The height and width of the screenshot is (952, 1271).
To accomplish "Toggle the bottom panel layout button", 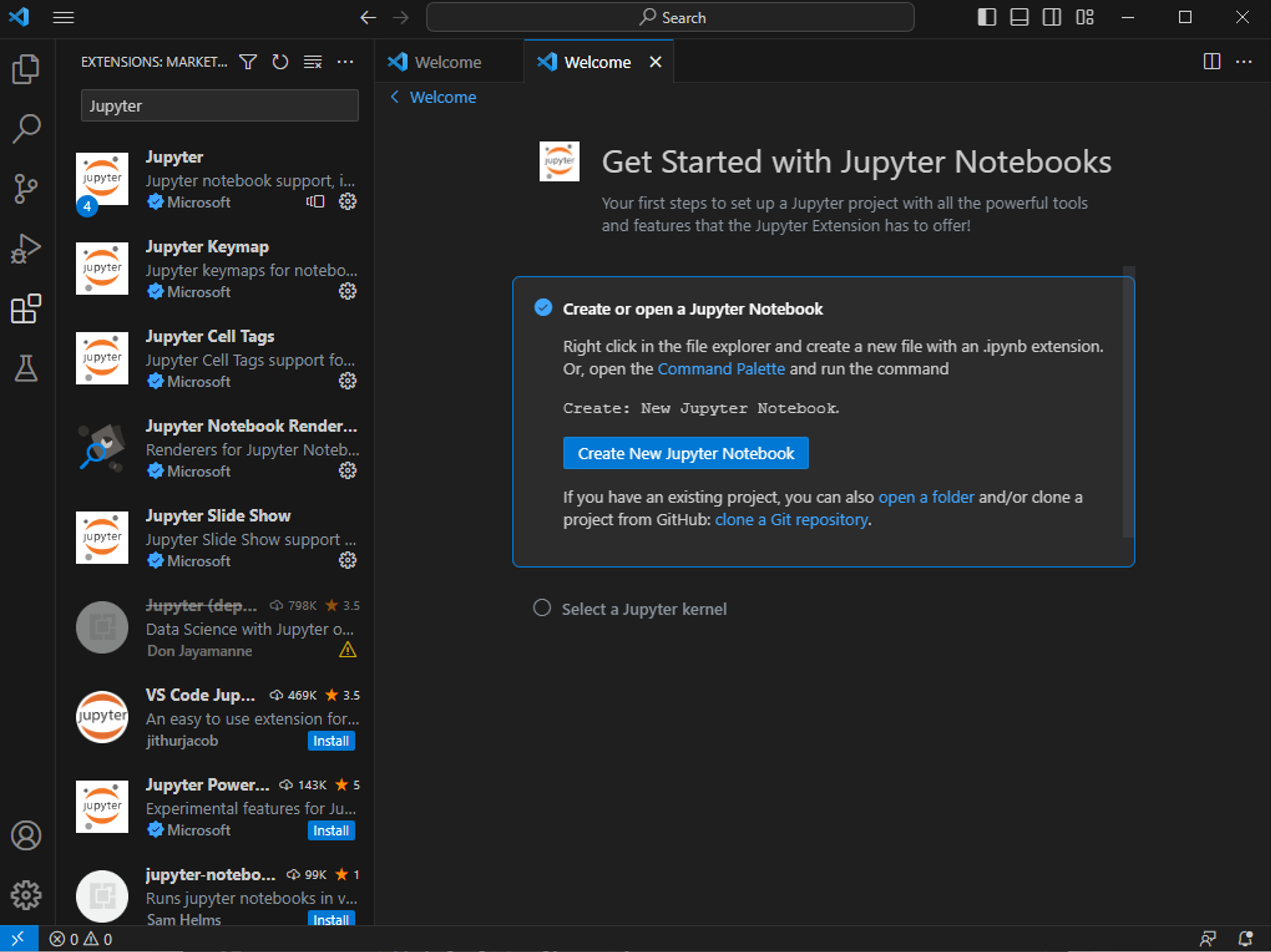I will coord(1019,17).
